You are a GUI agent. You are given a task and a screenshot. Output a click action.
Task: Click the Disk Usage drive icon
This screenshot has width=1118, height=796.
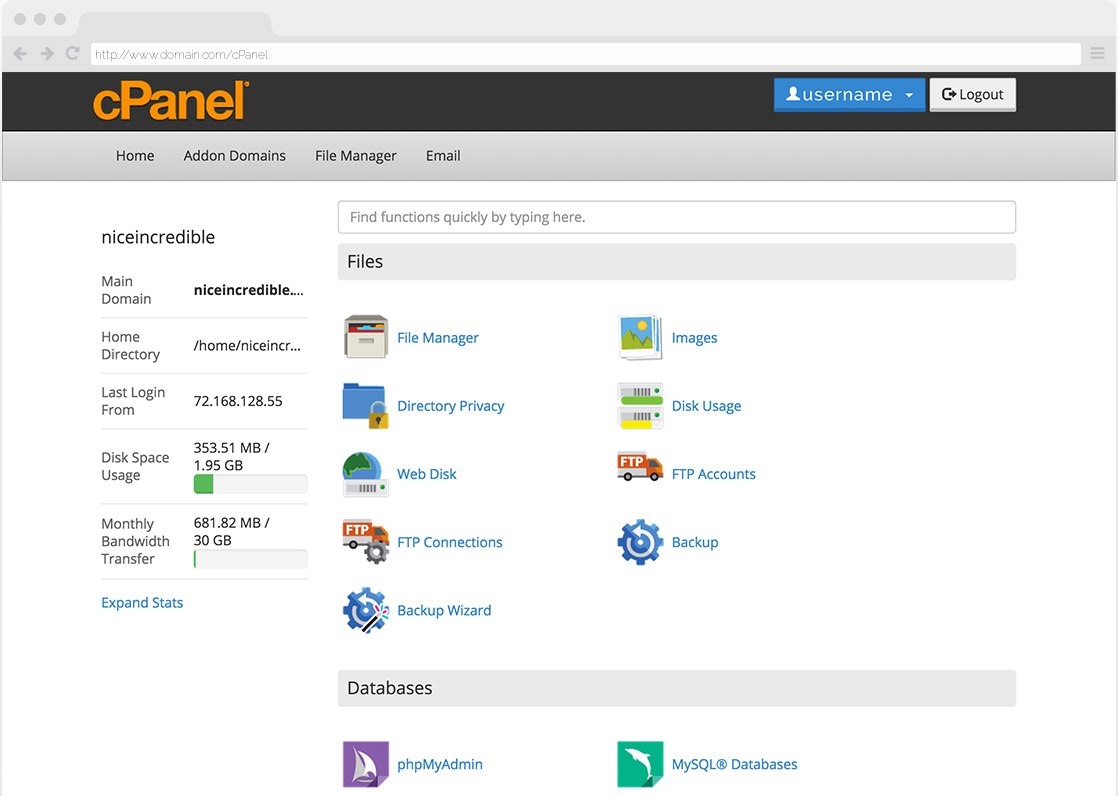click(x=640, y=406)
